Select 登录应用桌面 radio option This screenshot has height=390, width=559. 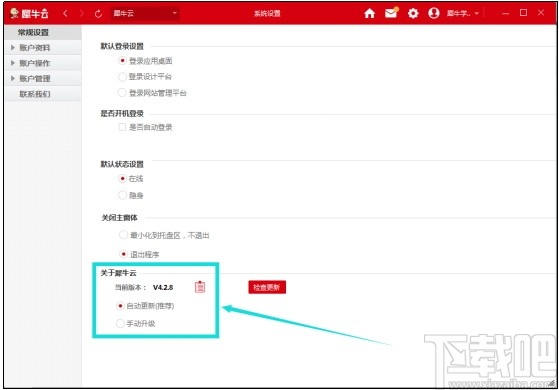pyautogui.click(x=122, y=61)
